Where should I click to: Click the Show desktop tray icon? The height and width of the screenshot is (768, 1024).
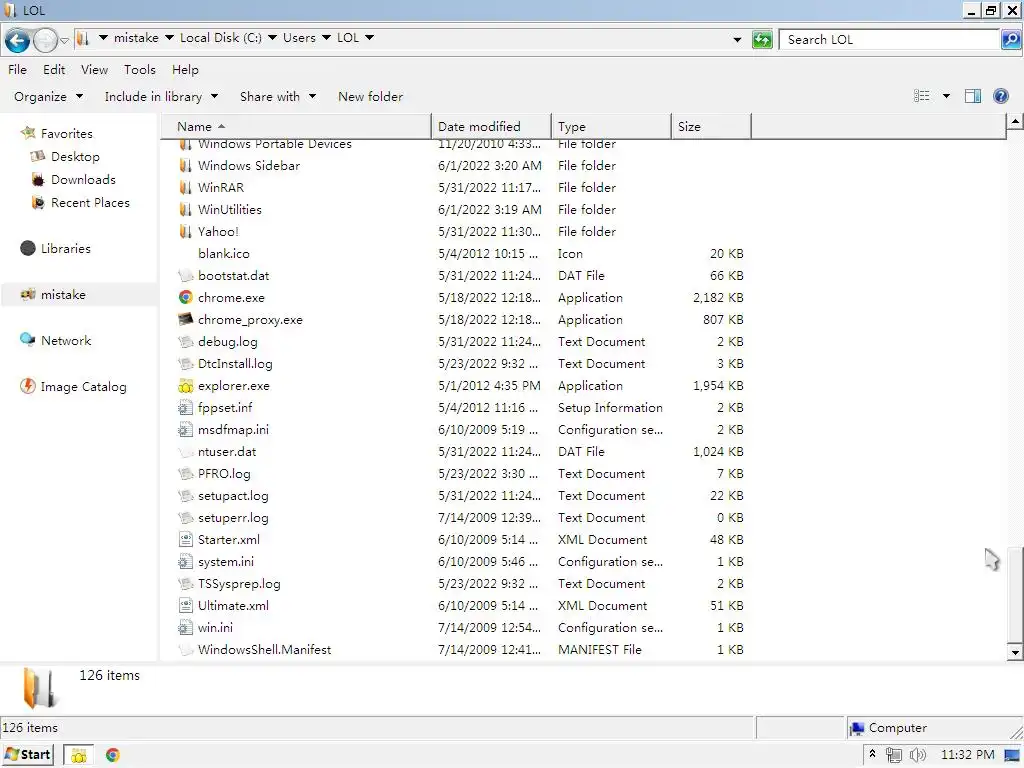[1013, 755]
